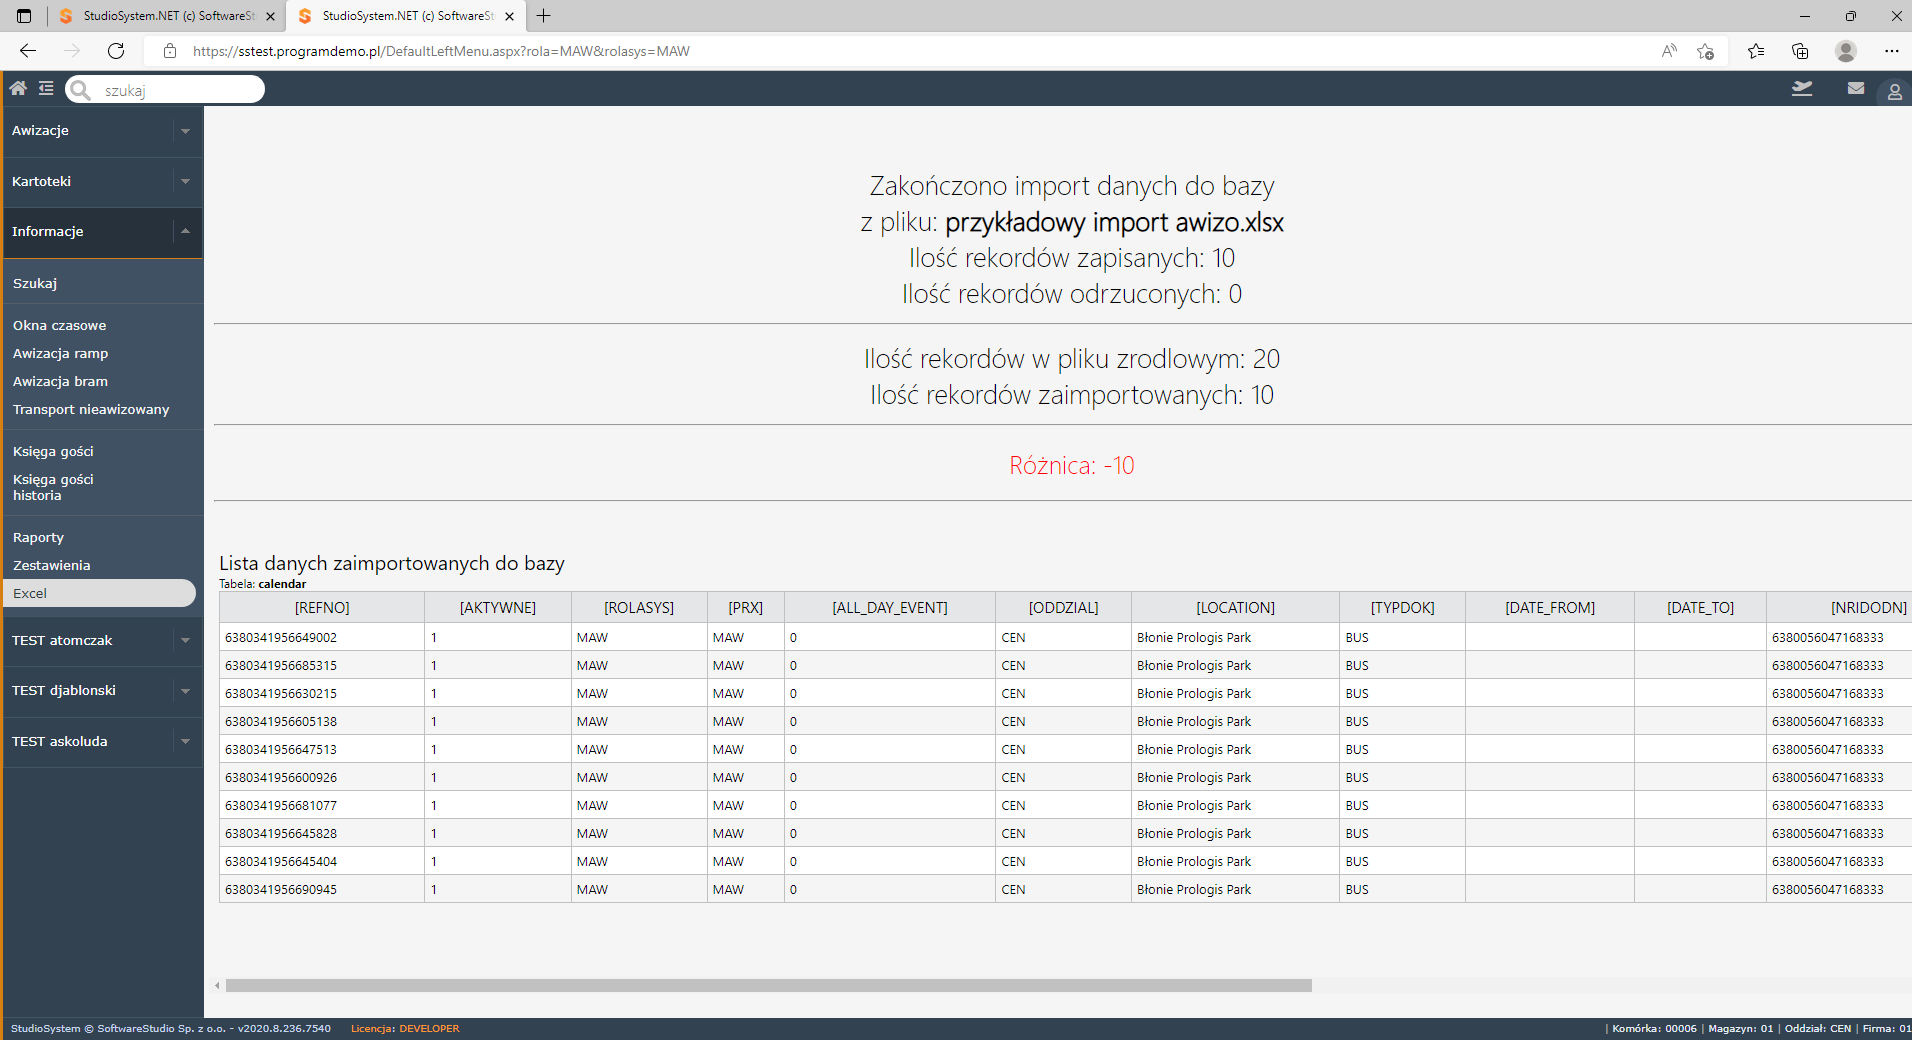This screenshot has width=1912, height=1040.
Task: Open Transport nieawizowany link
Action: [x=91, y=409]
